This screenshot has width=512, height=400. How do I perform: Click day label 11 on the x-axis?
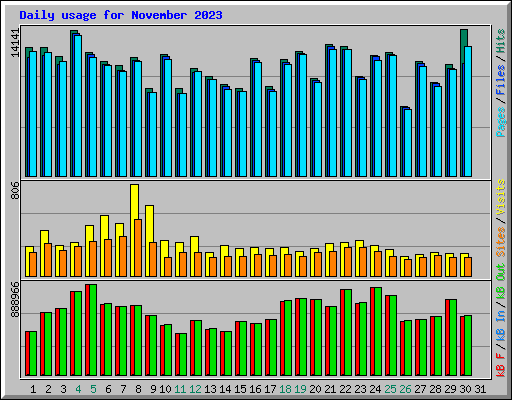180,389
